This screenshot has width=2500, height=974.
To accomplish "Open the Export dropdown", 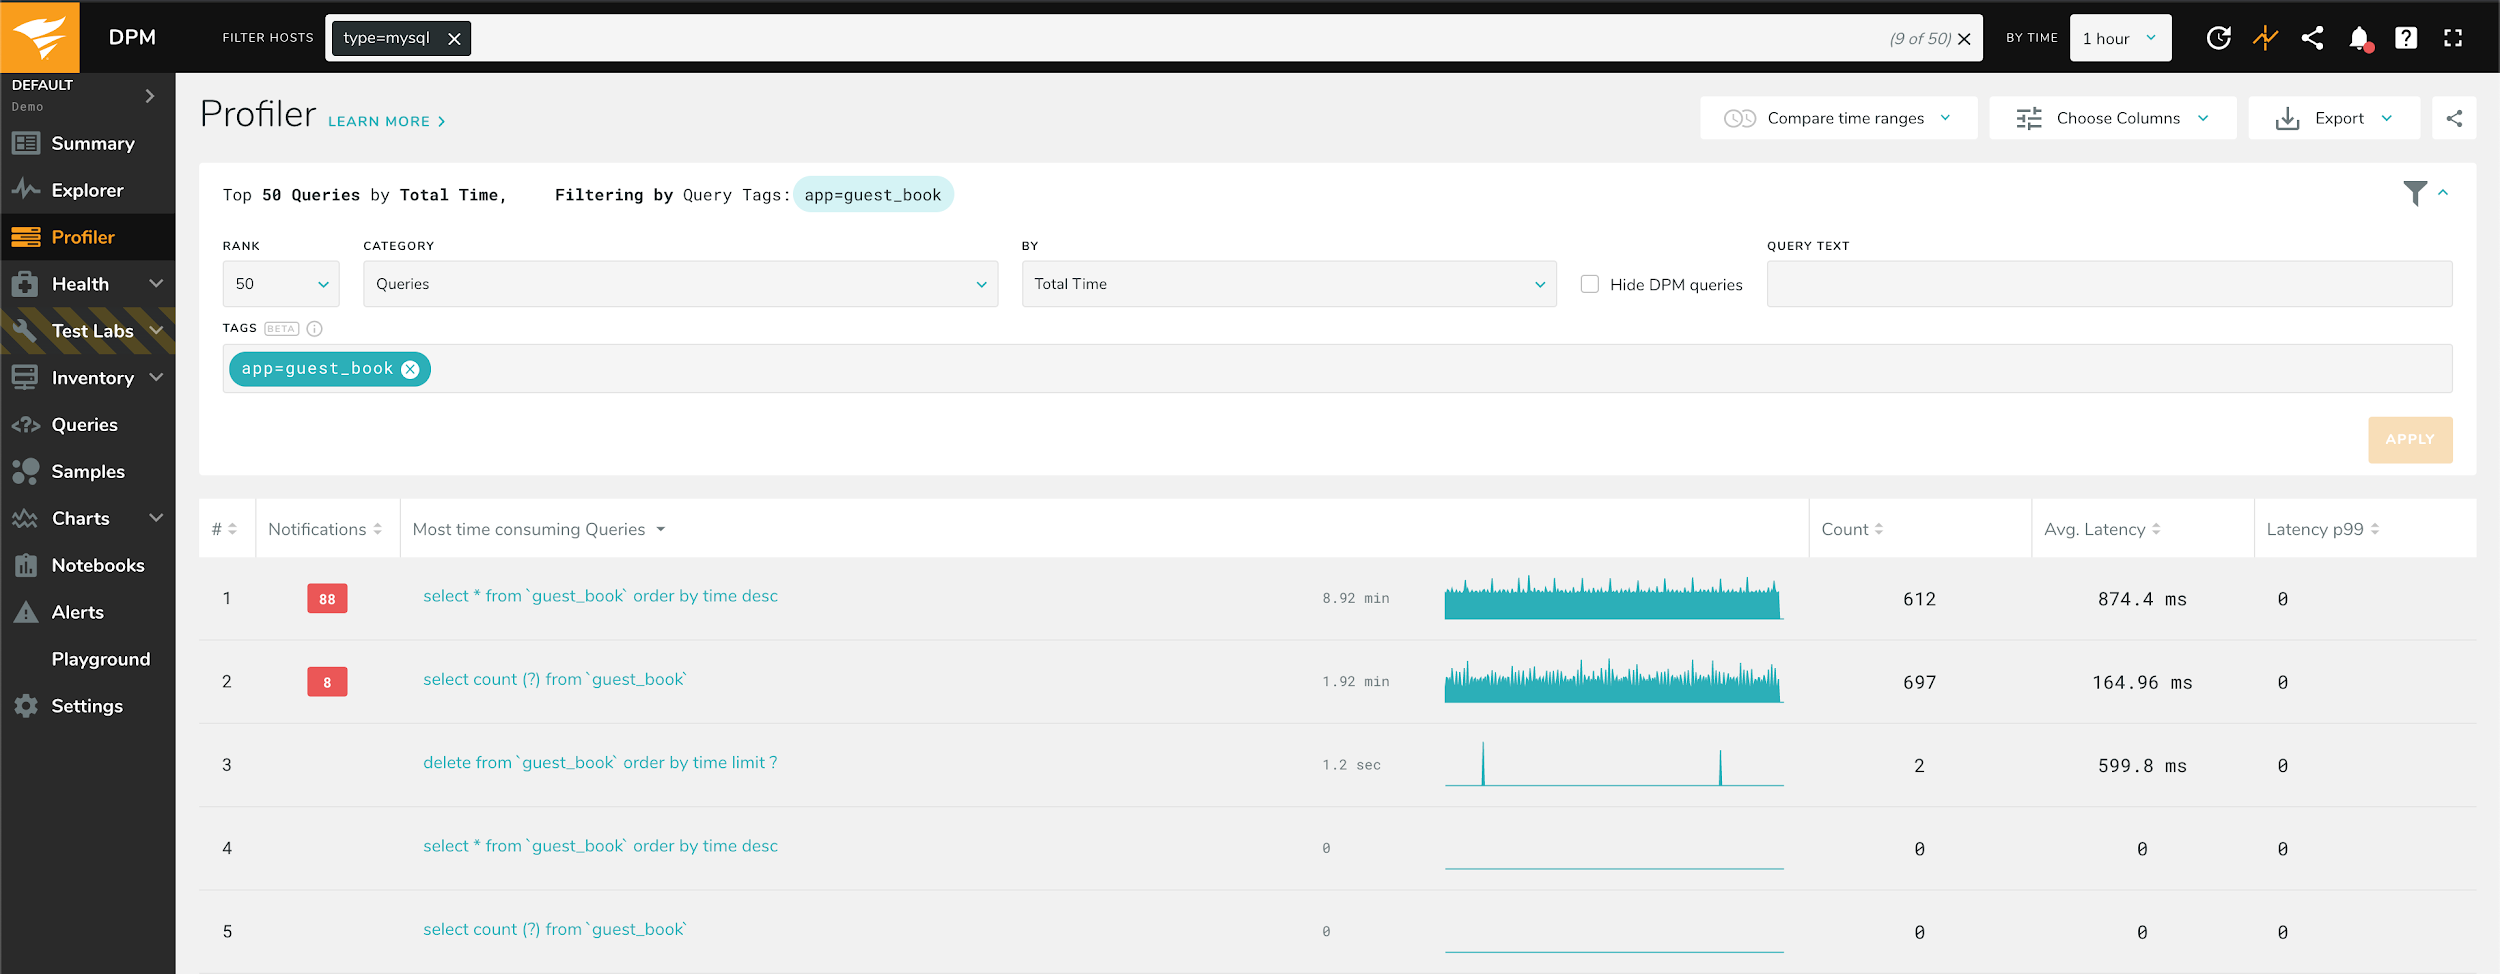I will (2334, 118).
